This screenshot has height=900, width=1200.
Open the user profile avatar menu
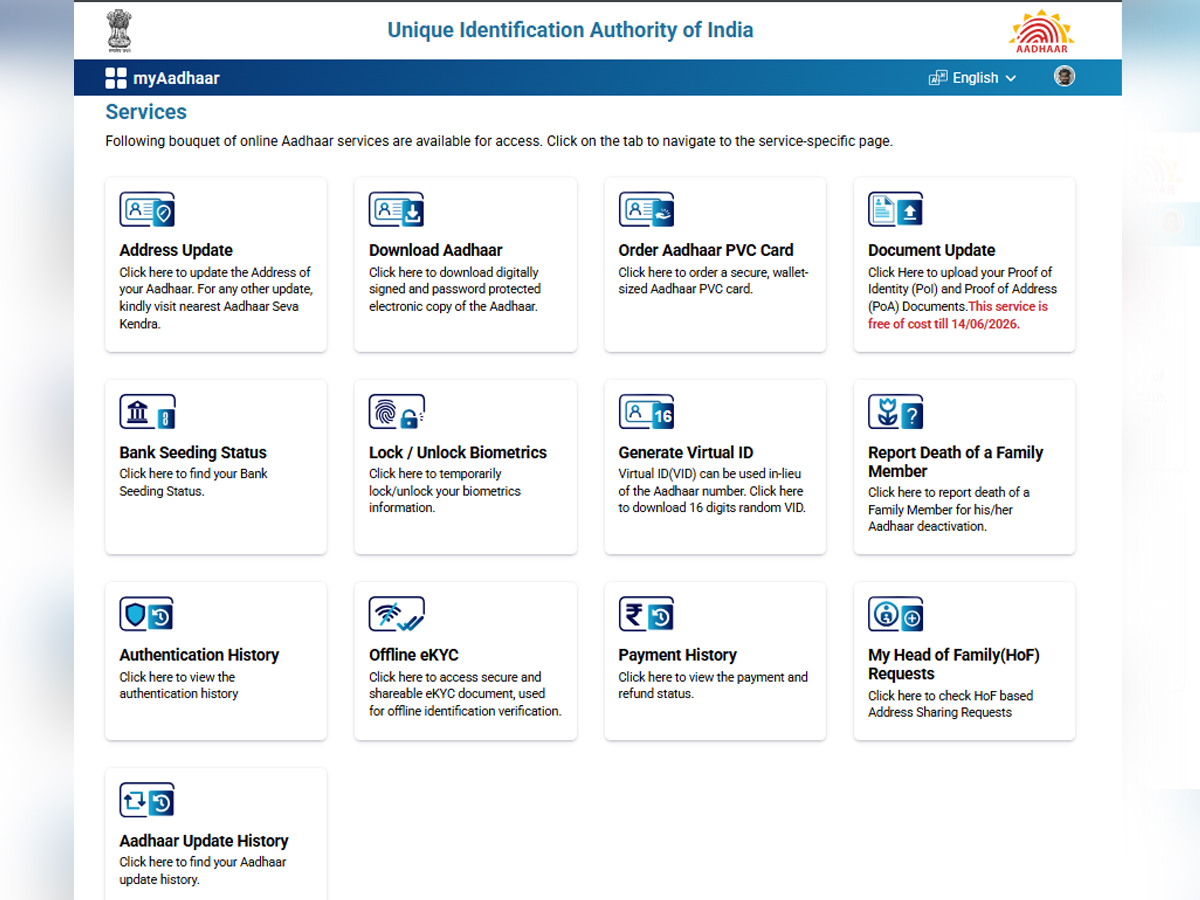click(1065, 77)
